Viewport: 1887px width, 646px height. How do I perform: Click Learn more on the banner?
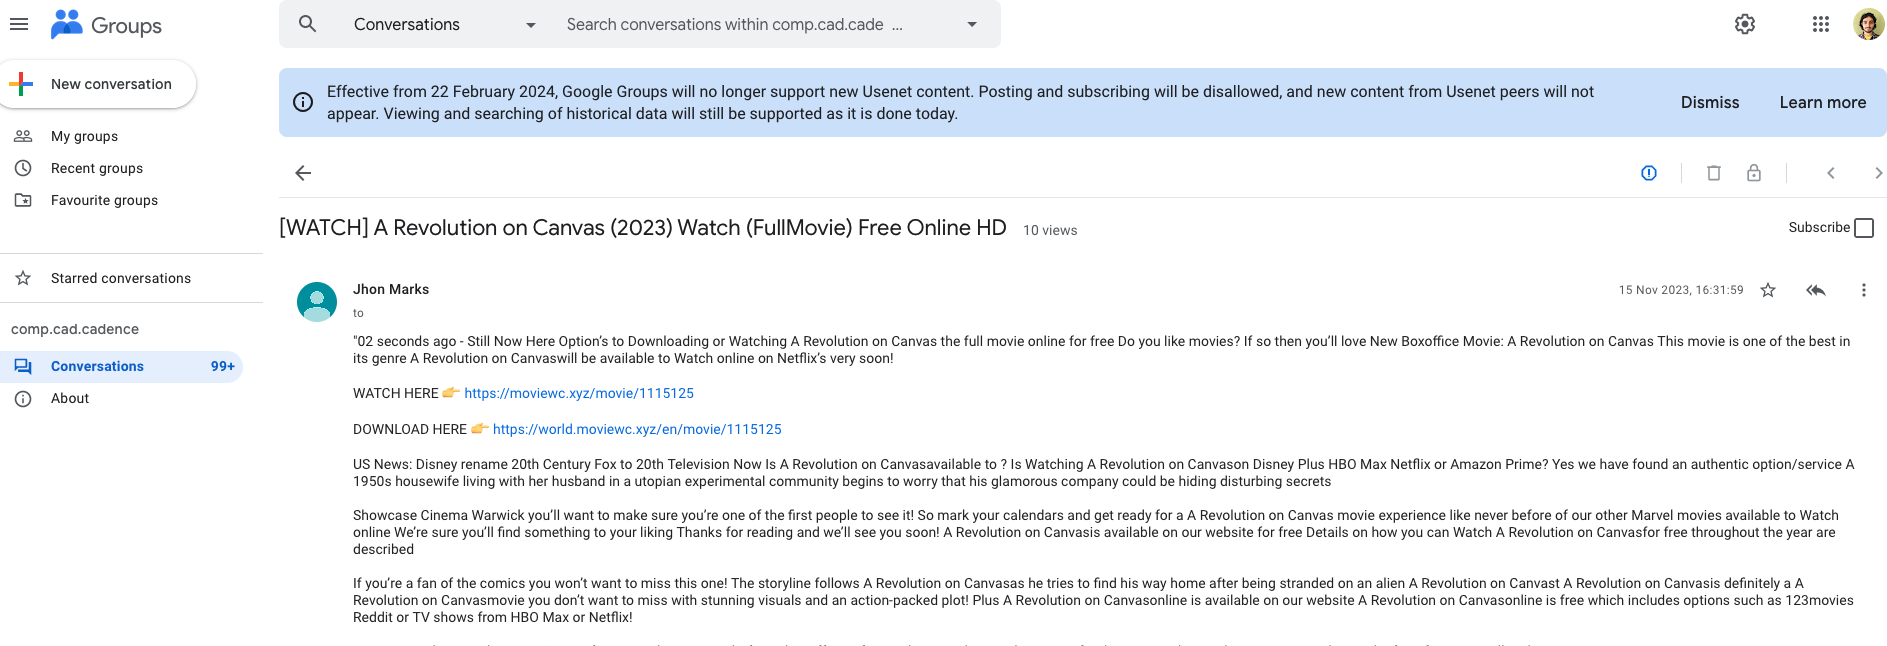point(1822,102)
